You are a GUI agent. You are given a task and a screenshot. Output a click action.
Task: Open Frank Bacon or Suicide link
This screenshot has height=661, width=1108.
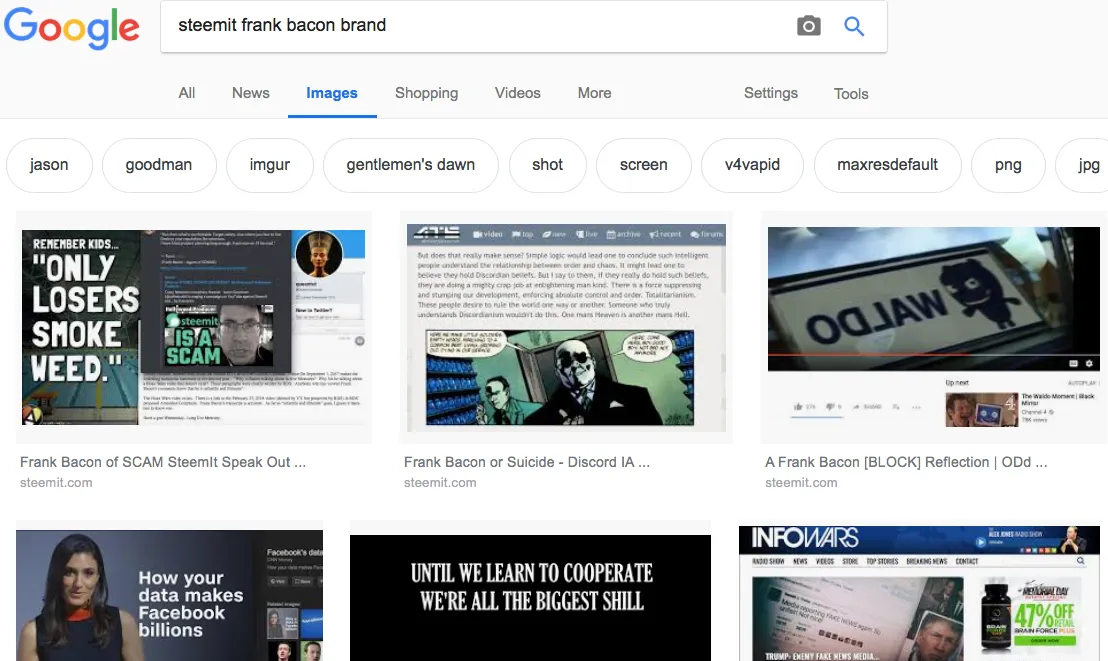(526, 462)
